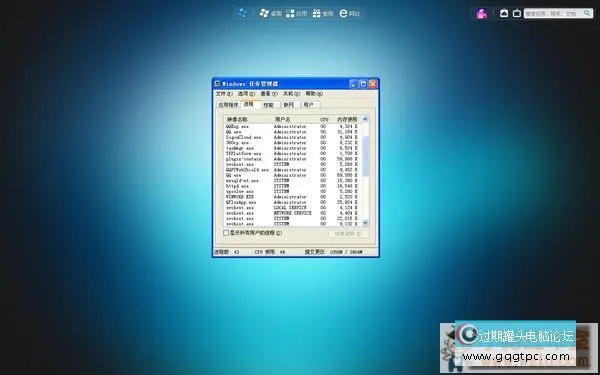Sort by the 内存使用 column header
The image size is (600, 375).
[x=346, y=119]
